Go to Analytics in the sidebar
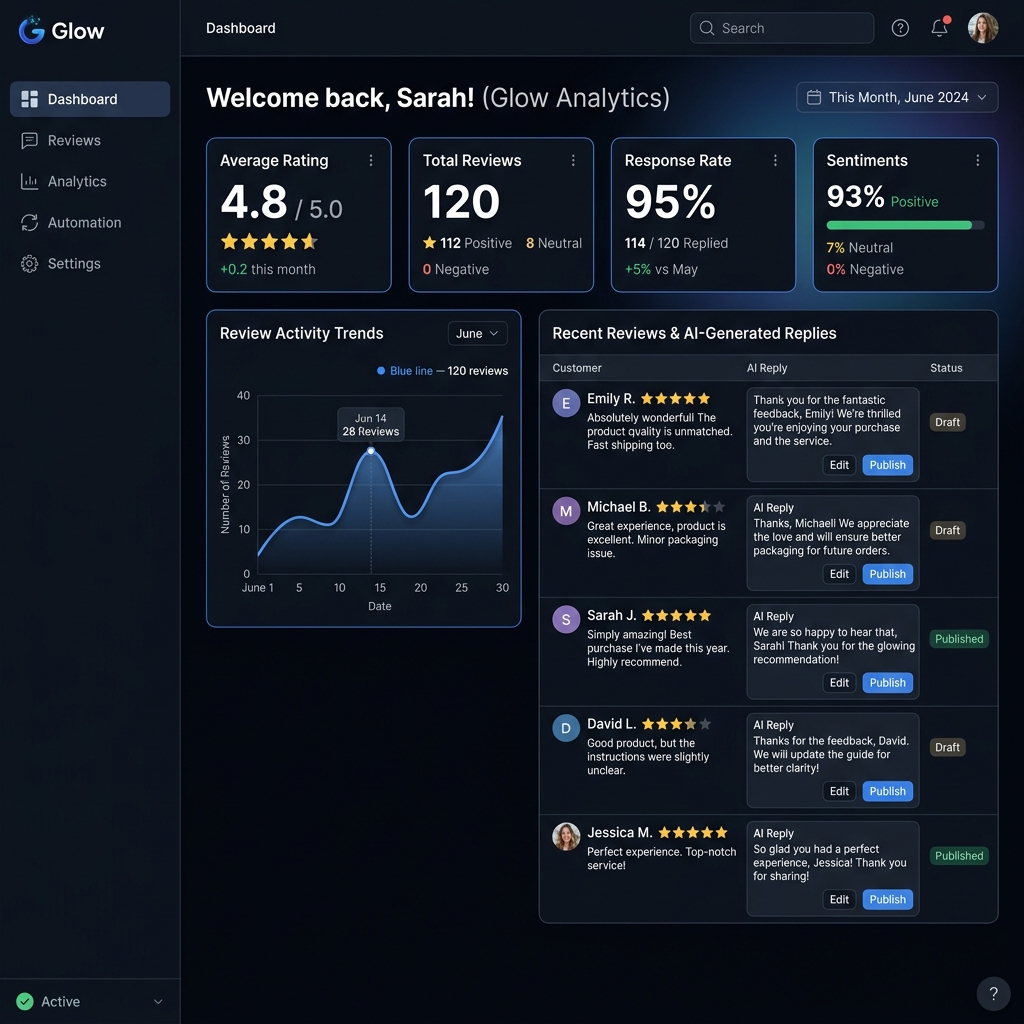1024x1024 pixels. [x=90, y=182]
